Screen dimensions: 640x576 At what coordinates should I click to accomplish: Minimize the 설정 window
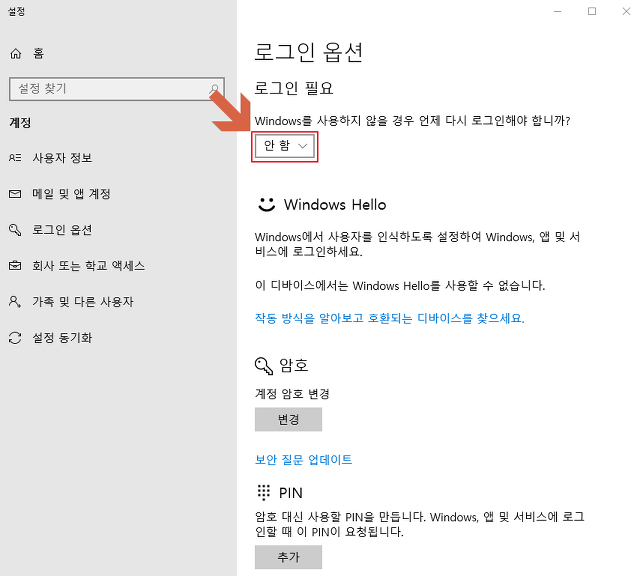coord(558,11)
